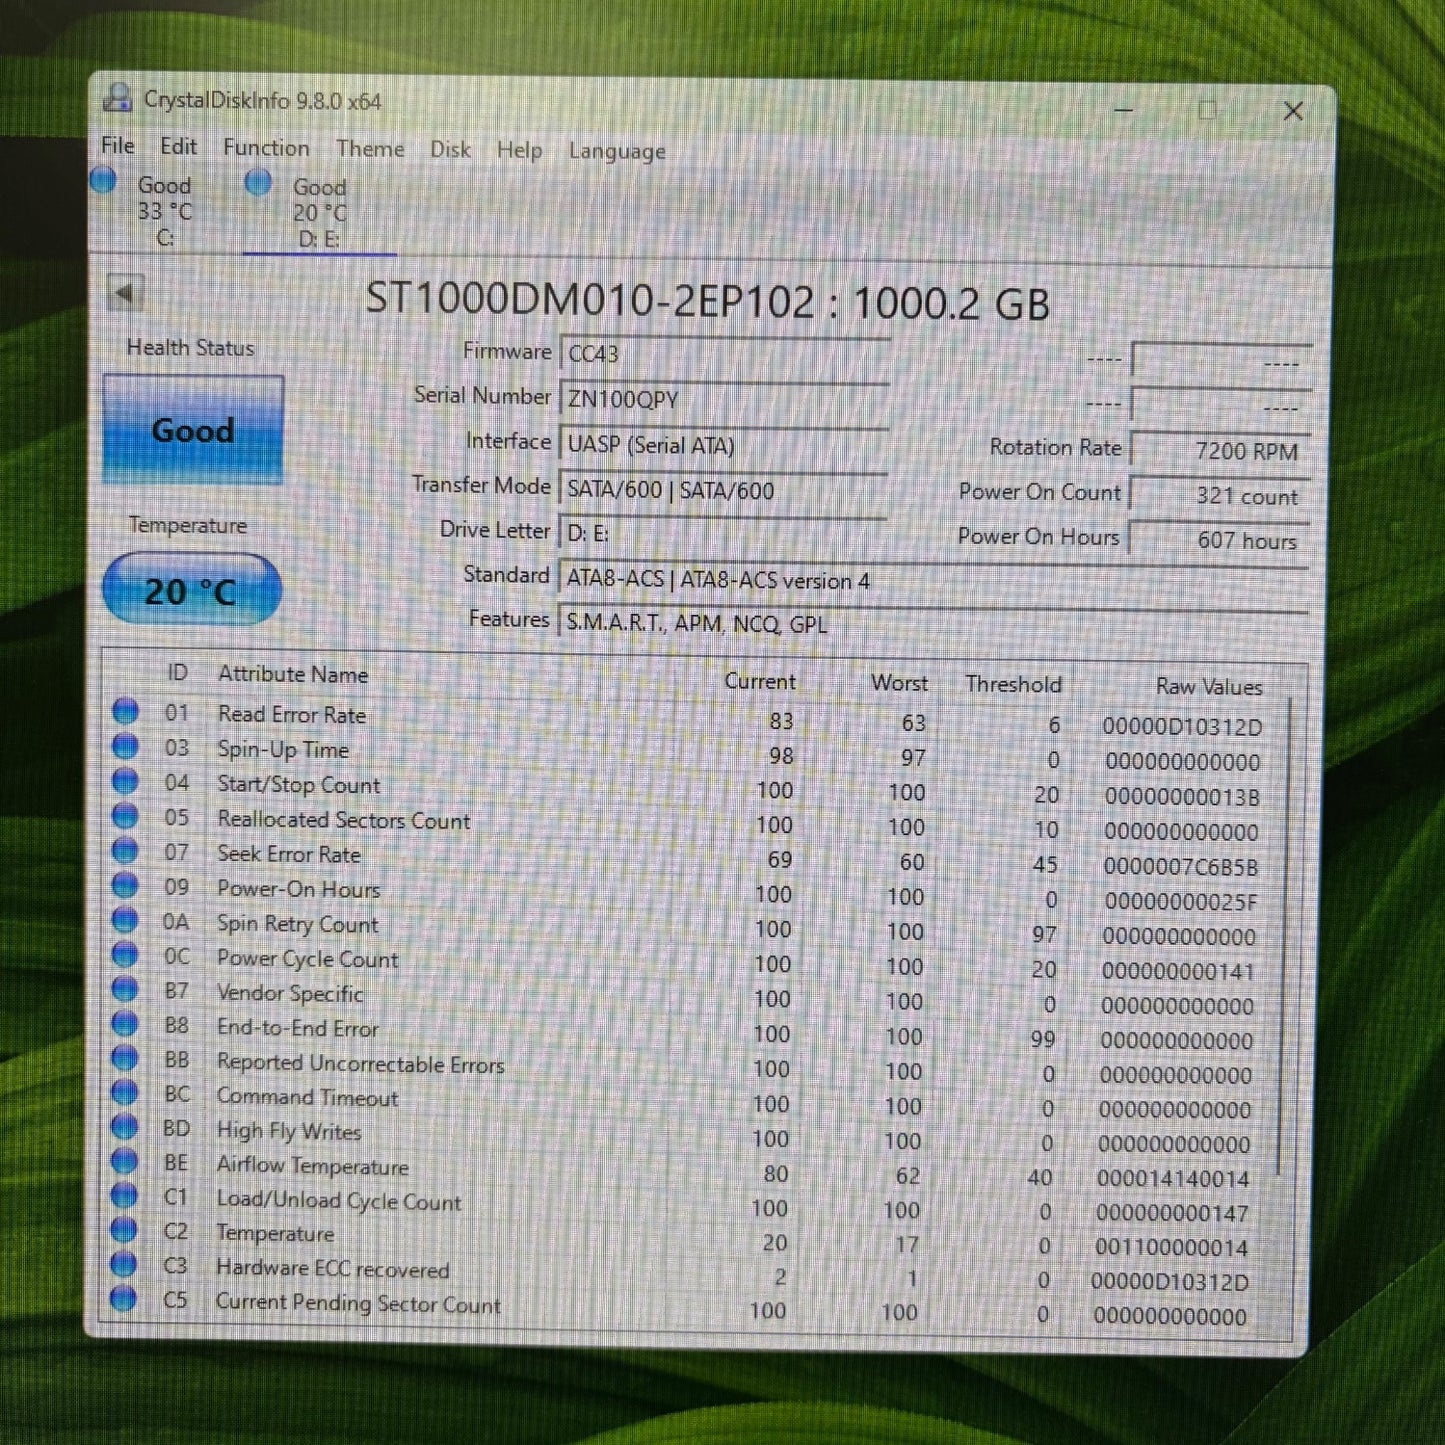Click raw value 0000007C6B5B

click(1181, 866)
